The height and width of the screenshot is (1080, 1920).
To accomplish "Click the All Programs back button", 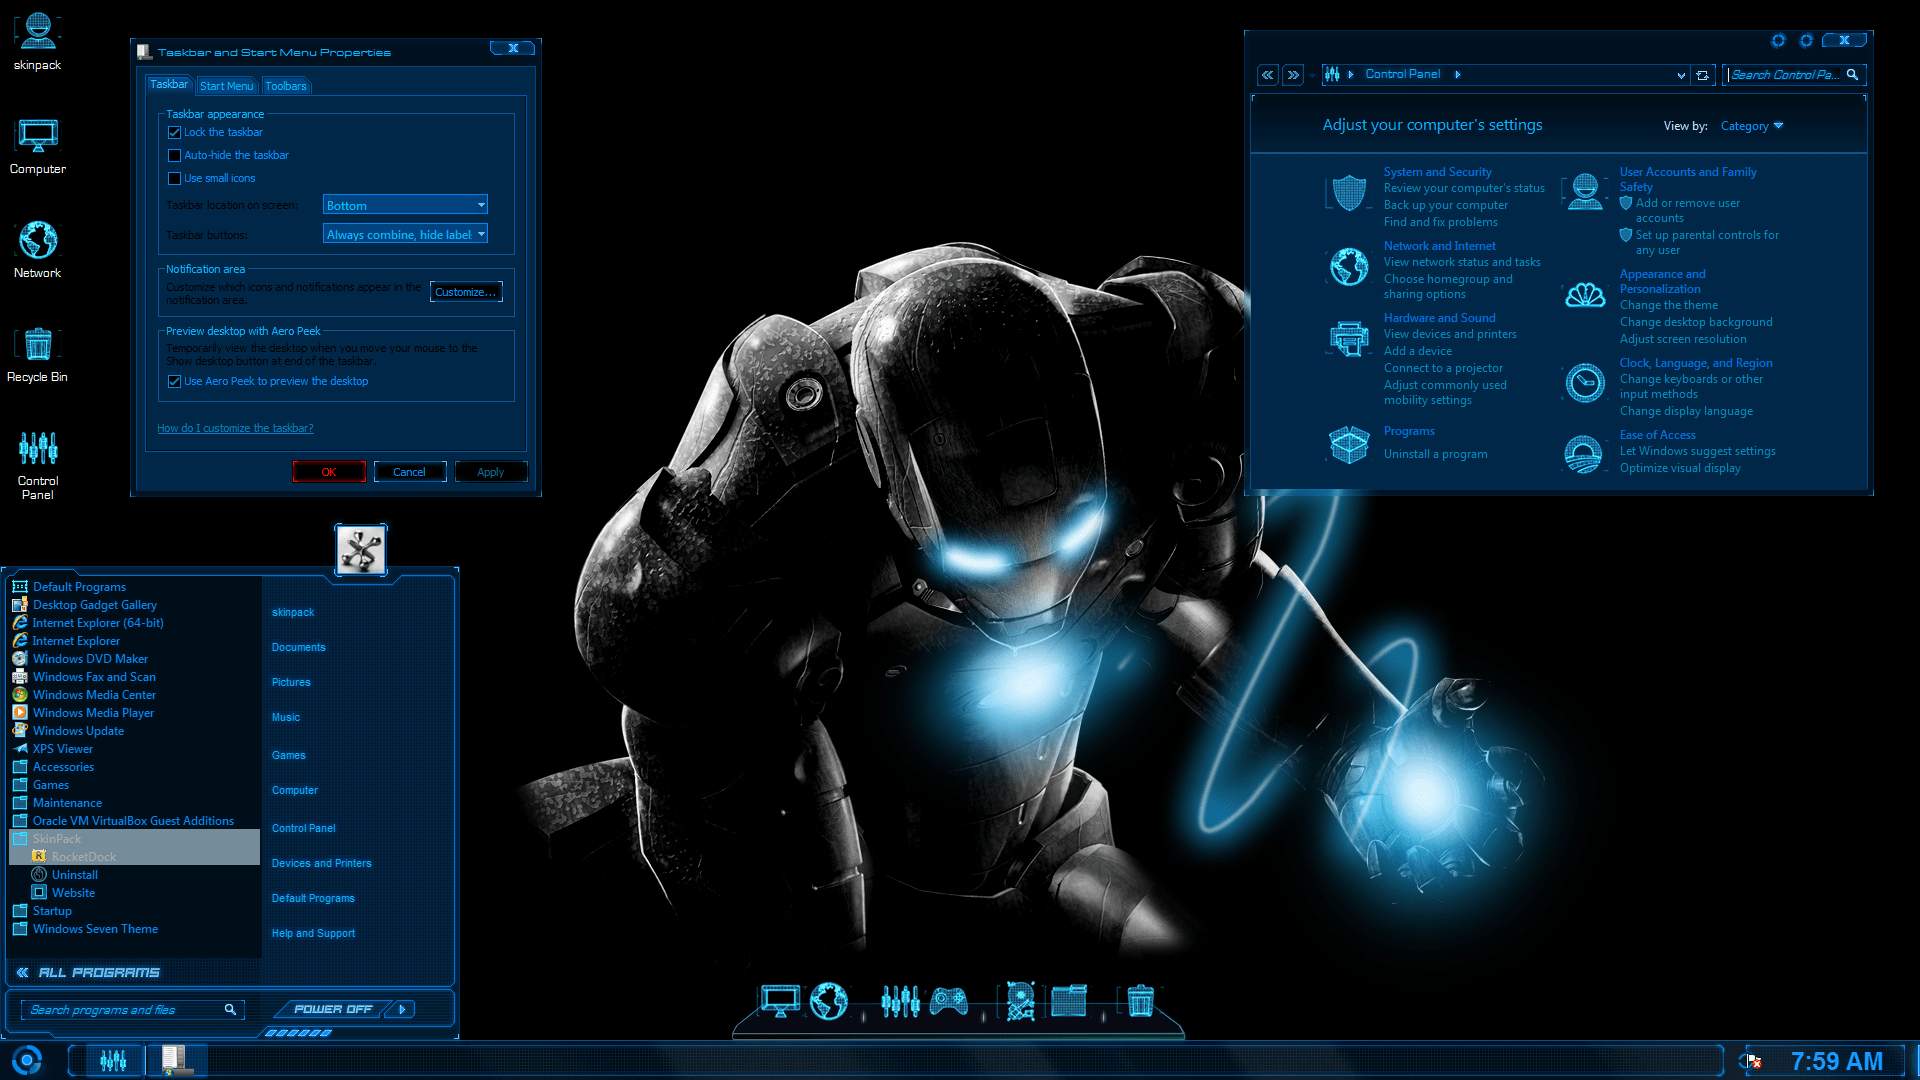I will point(88,972).
